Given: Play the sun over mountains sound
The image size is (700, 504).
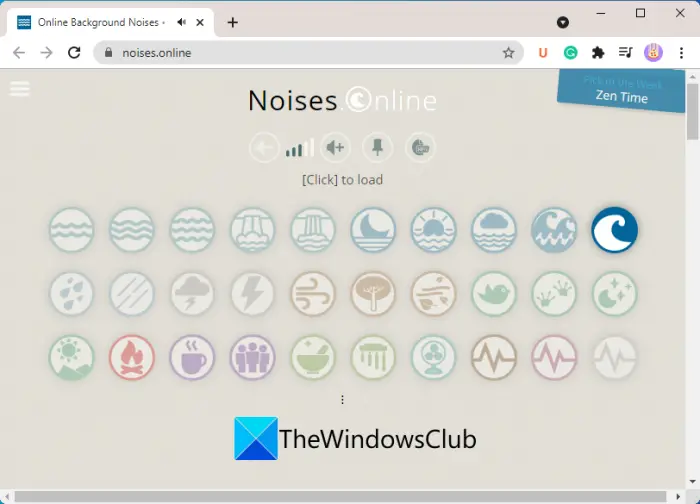Looking at the screenshot, I should click(x=71, y=357).
